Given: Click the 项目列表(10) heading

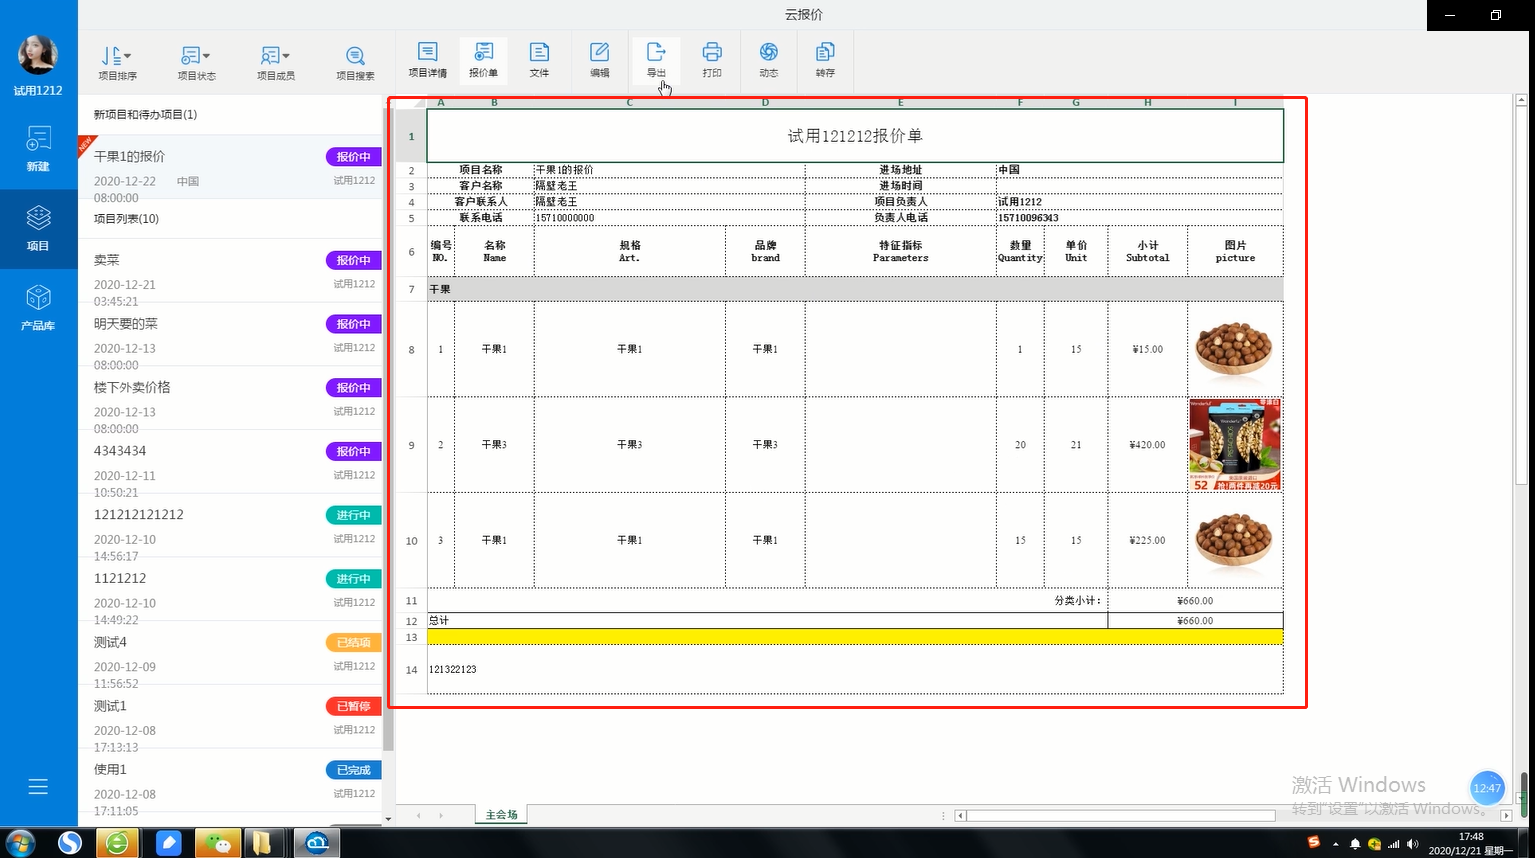Looking at the screenshot, I should click(x=126, y=219).
